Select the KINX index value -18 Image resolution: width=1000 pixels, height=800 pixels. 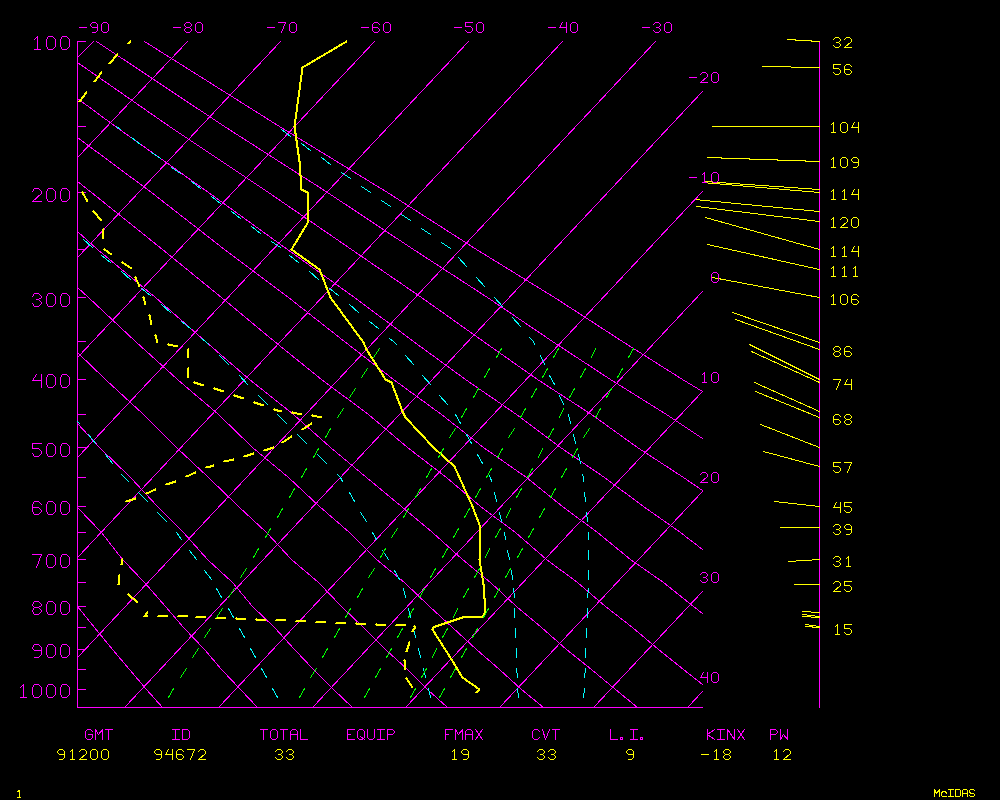point(718,755)
